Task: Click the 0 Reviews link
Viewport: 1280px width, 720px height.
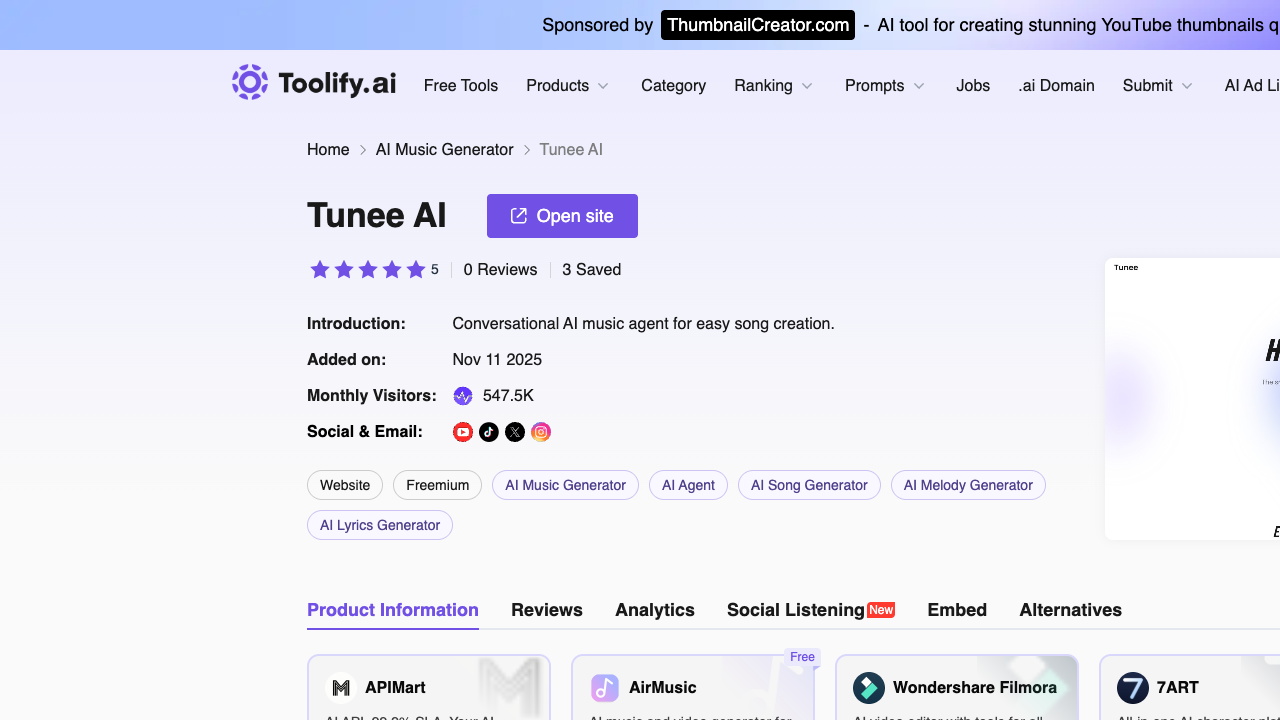Action: pos(500,270)
